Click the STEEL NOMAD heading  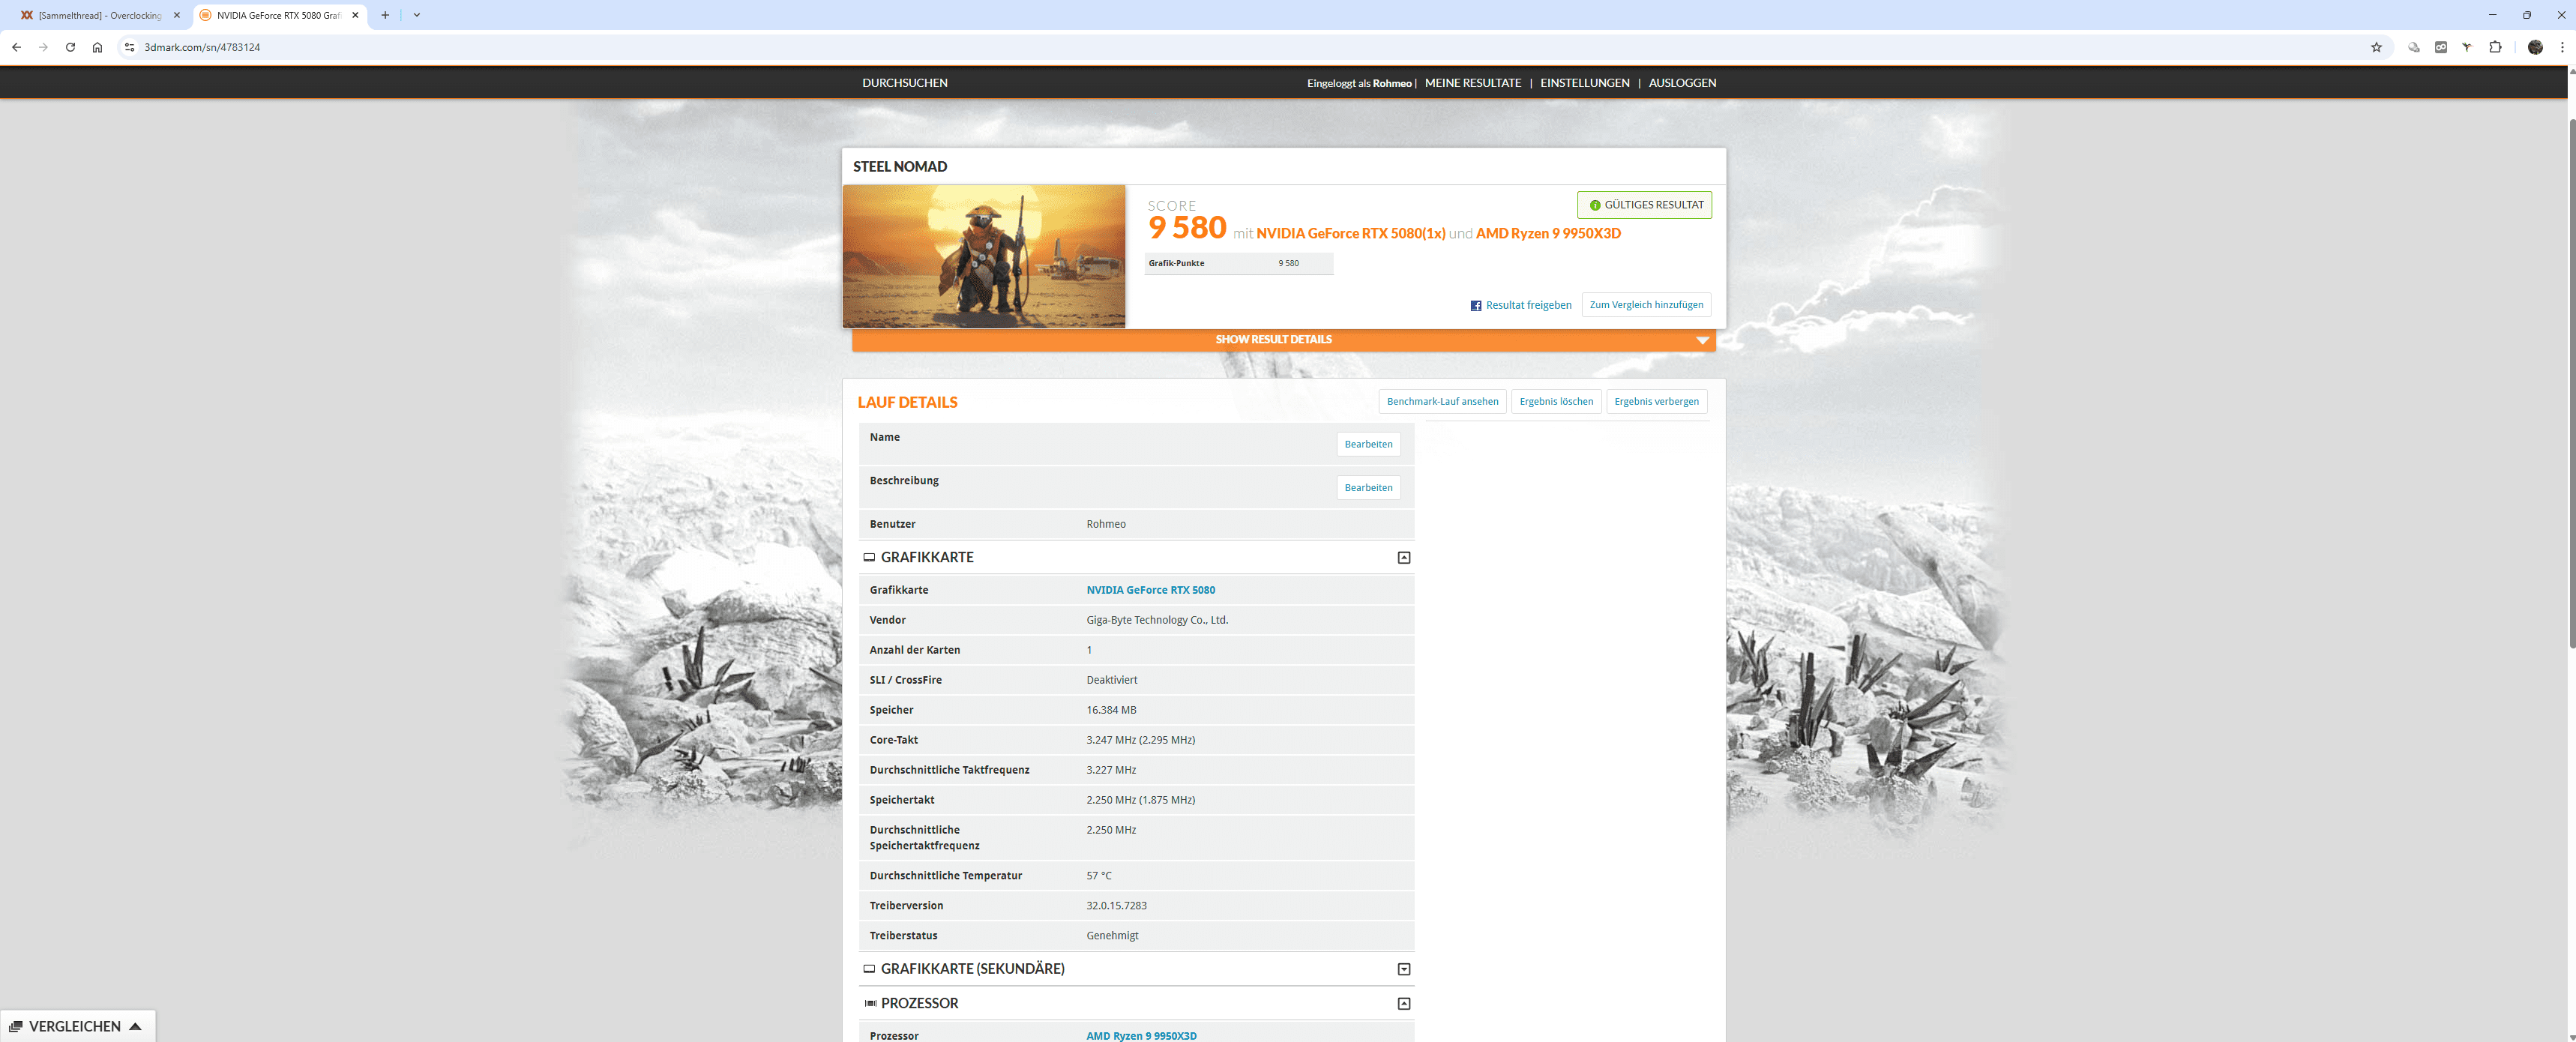pos(900,167)
